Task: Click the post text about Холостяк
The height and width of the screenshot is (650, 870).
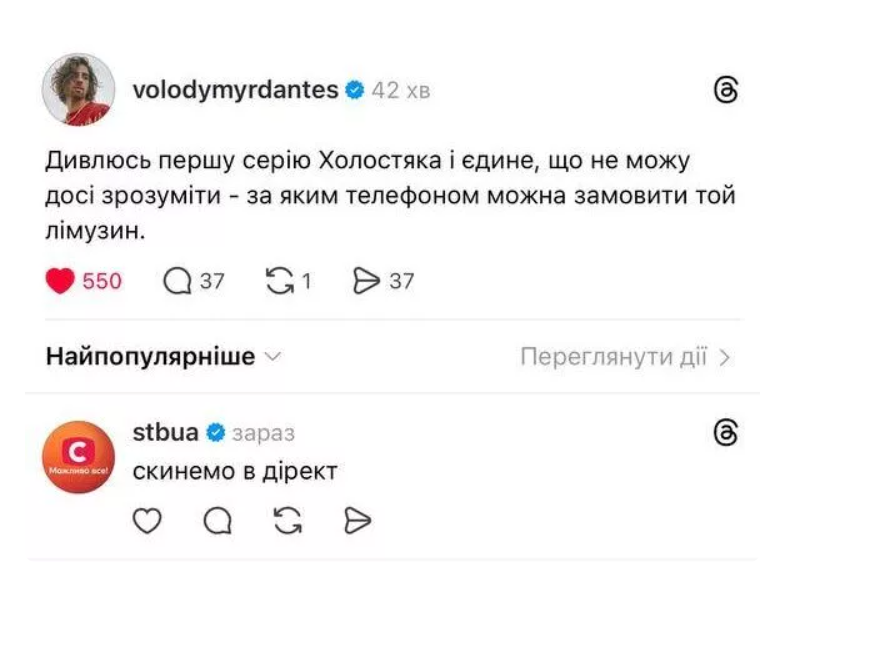Action: pyautogui.click(x=390, y=195)
